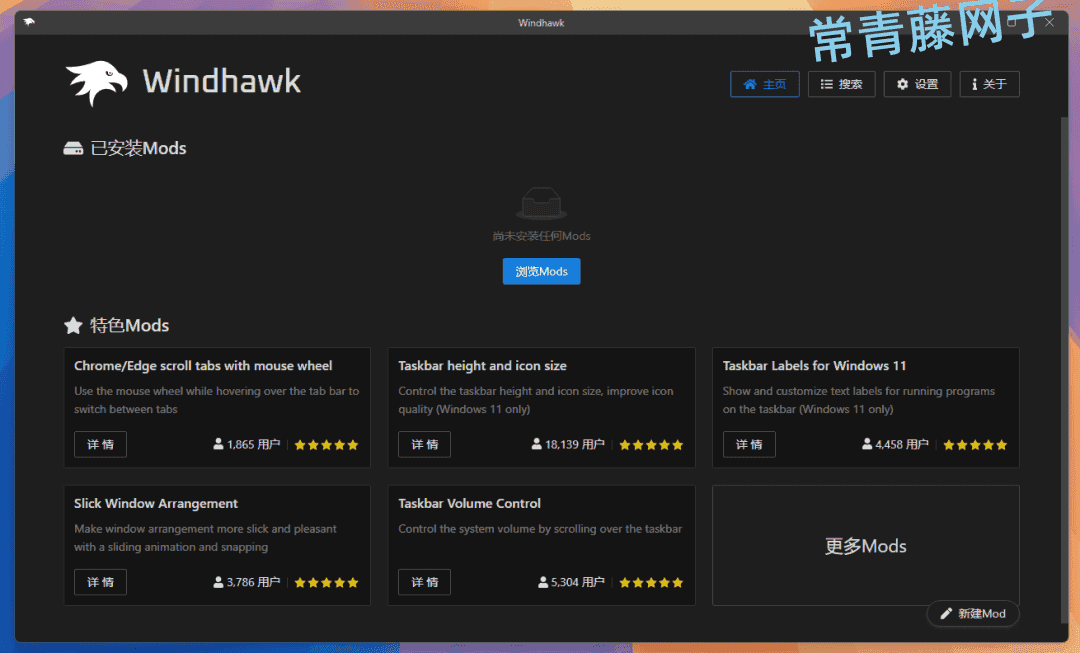Viewport: 1080px width, 653px height.
Task: Open details for Taskbar Labels for Windows 11
Action: click(749, 444)
